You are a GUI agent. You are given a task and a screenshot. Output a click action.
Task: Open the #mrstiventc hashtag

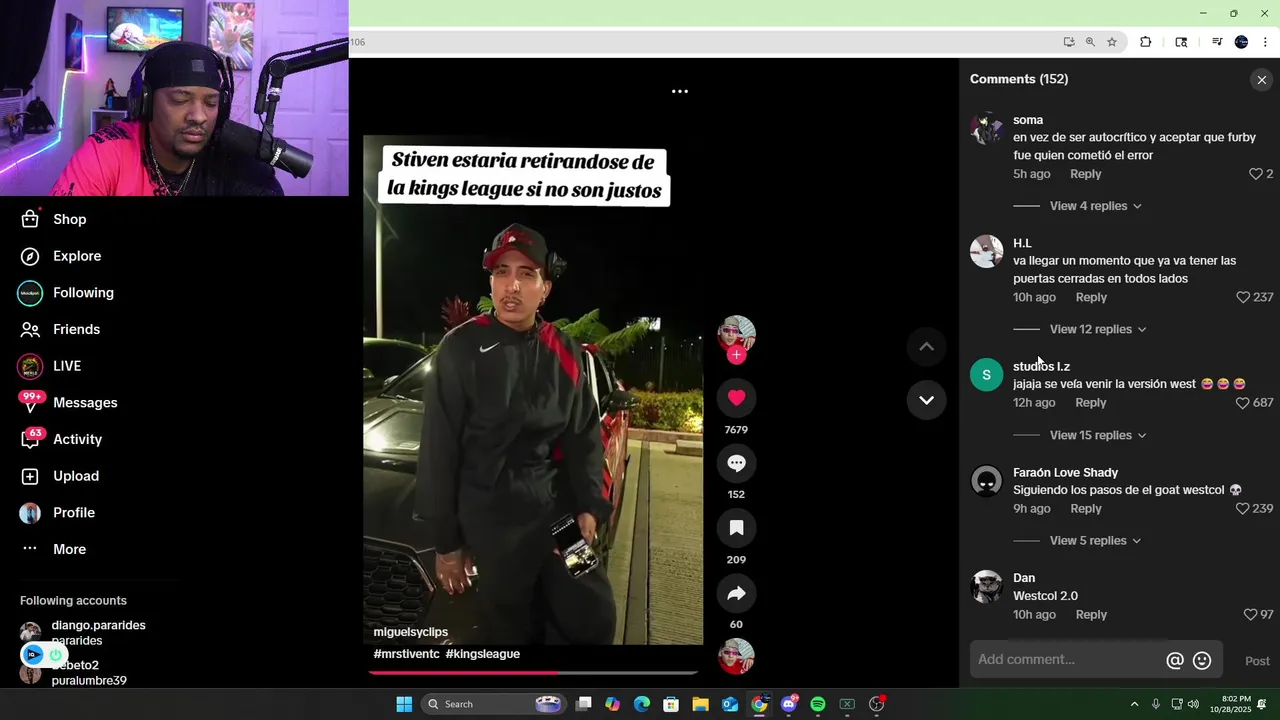click(406, 654)
